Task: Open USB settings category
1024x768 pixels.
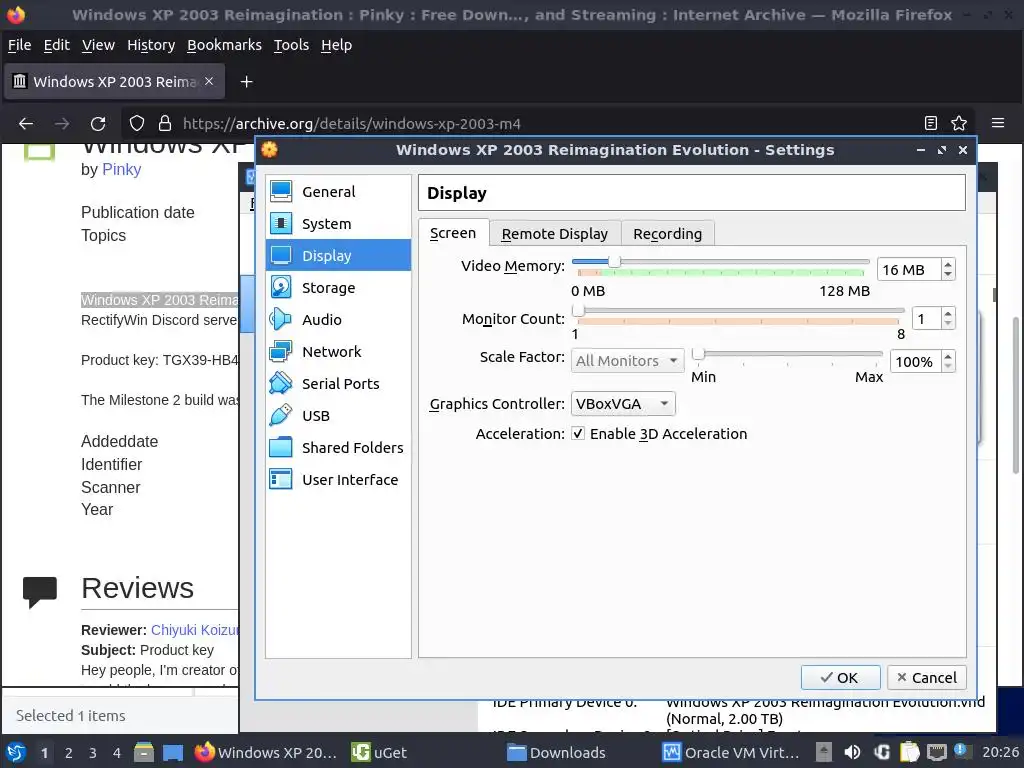Action: coord(338,415)
